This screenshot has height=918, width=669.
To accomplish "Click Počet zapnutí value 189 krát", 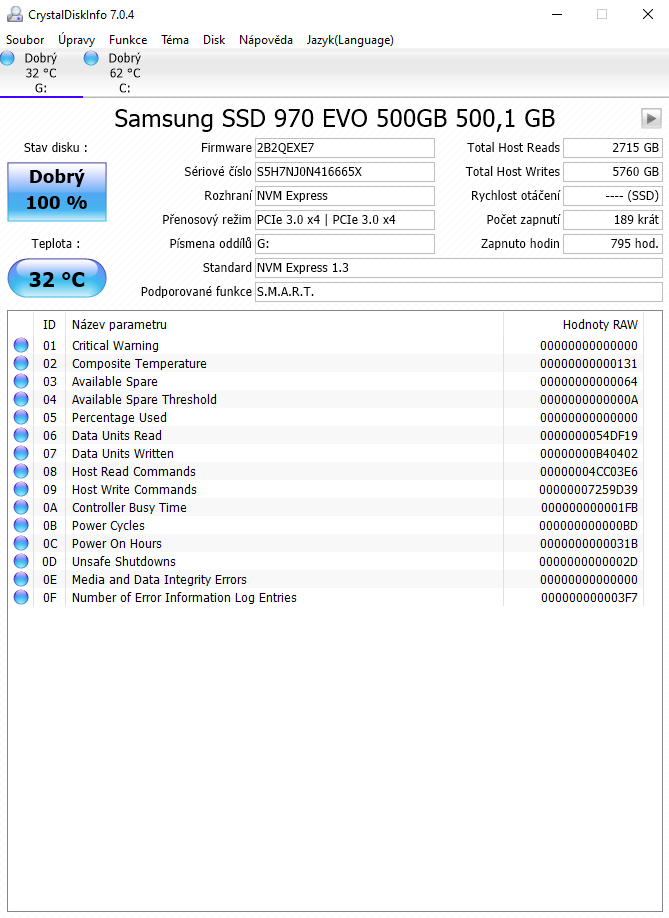I will point(613,220).
